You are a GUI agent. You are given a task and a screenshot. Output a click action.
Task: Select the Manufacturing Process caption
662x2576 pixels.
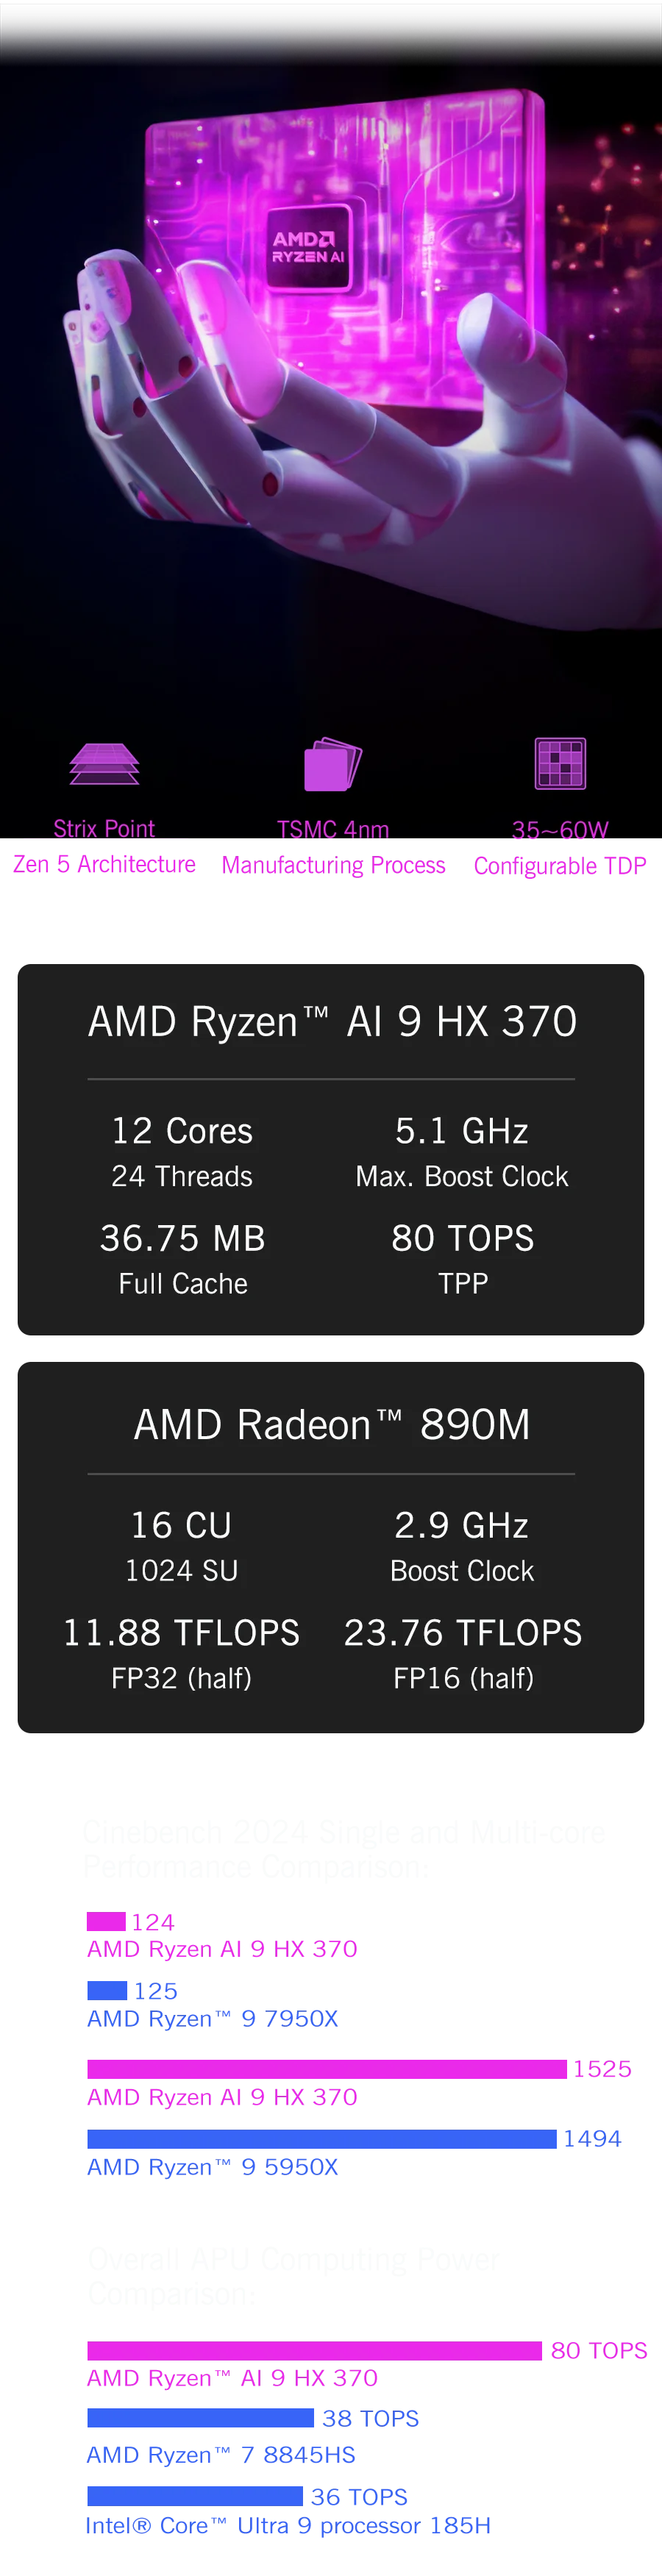tap(333, 865)
